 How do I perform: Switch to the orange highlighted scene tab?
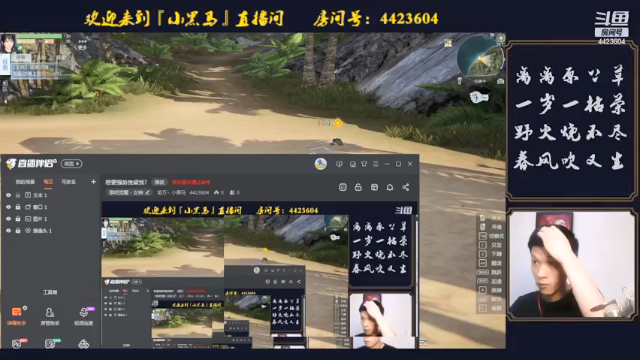click(x=48, y=182)
